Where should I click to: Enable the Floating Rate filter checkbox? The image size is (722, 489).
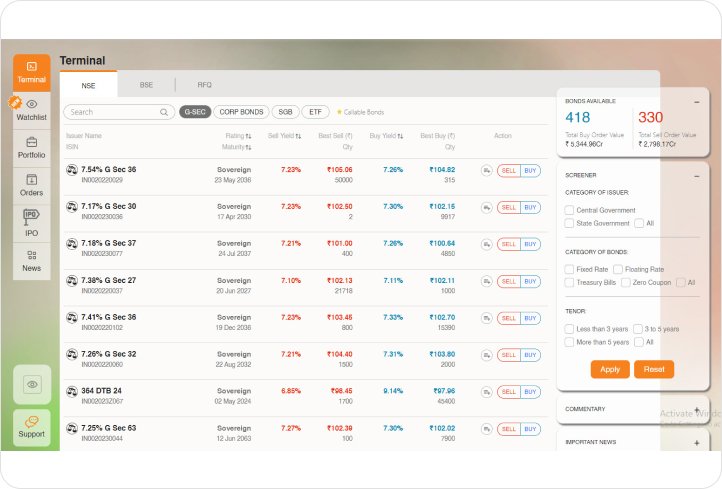coord(618,269)
